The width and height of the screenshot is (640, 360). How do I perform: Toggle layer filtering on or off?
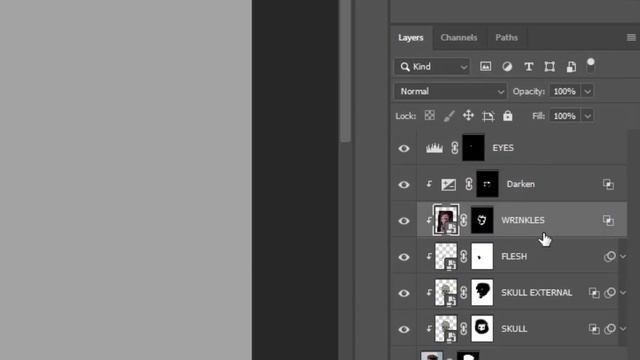[x=591, y=65]
